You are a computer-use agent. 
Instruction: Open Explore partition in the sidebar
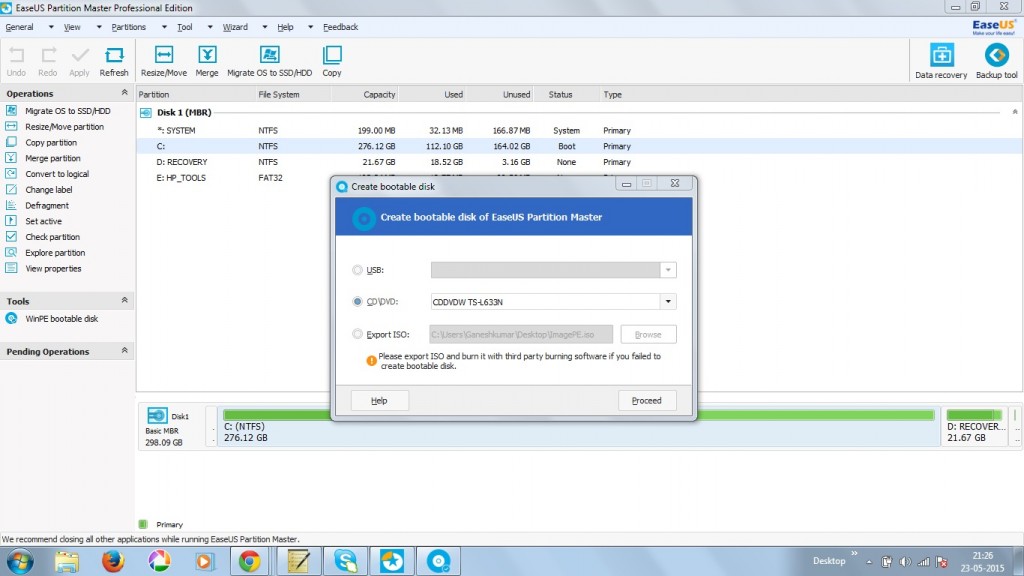pyautogui.click(x=55, y=253)
